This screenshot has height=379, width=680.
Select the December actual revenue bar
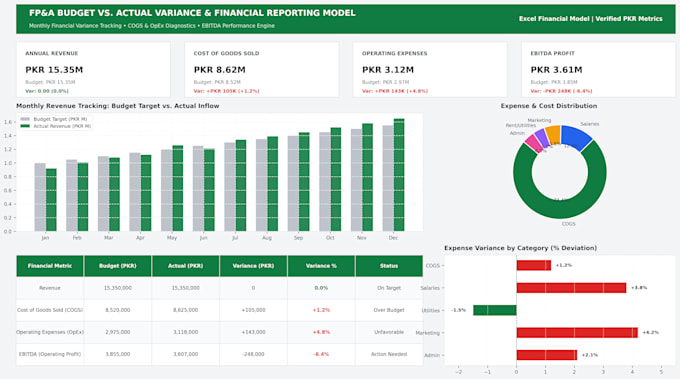click(399, 175)
